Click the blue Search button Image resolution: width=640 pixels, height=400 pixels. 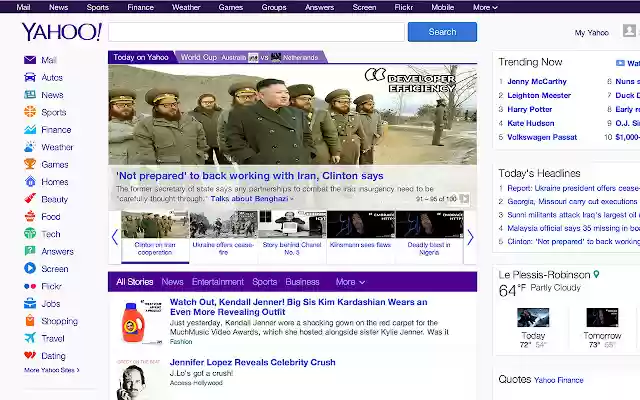442,32
